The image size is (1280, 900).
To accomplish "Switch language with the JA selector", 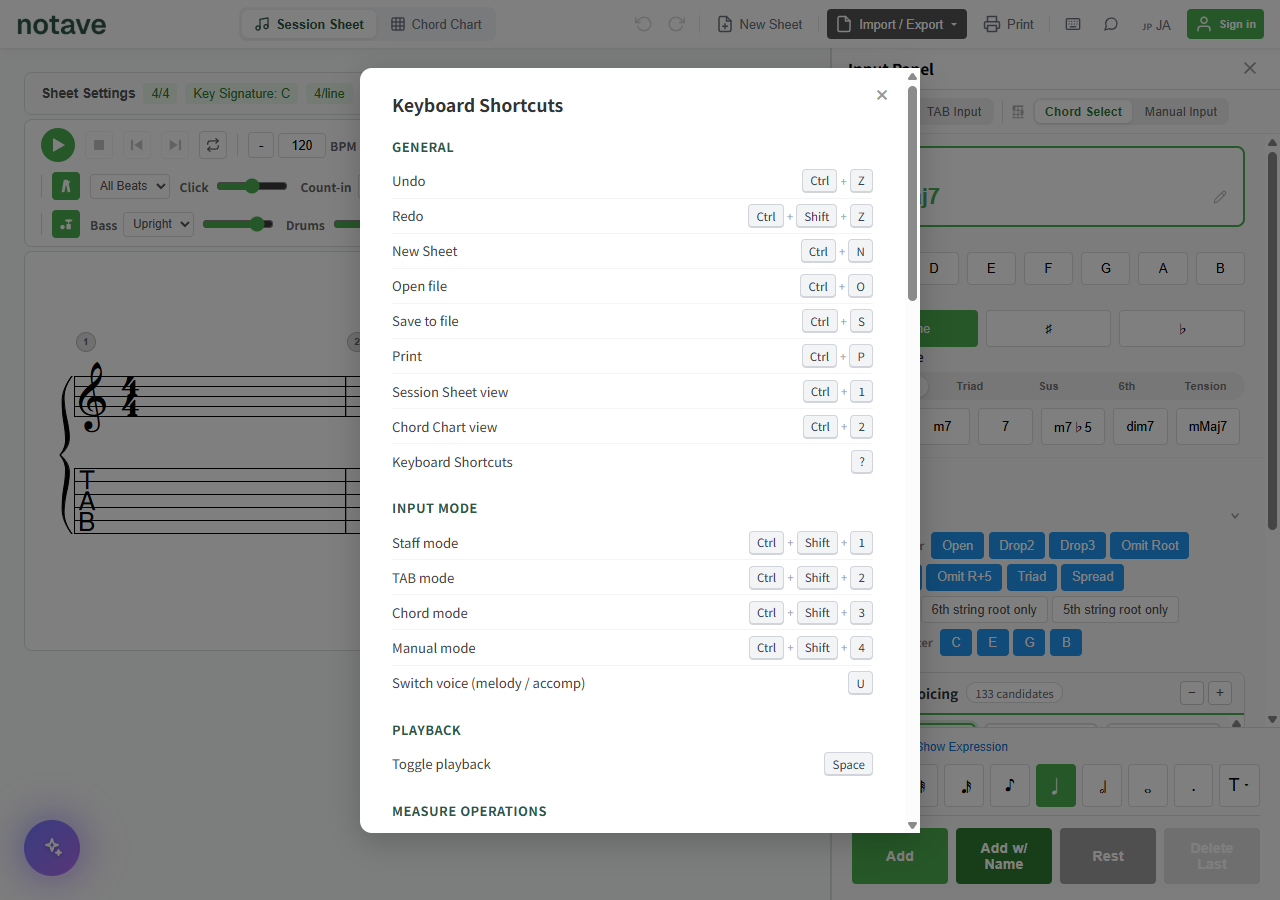I will pos(1156,25).
